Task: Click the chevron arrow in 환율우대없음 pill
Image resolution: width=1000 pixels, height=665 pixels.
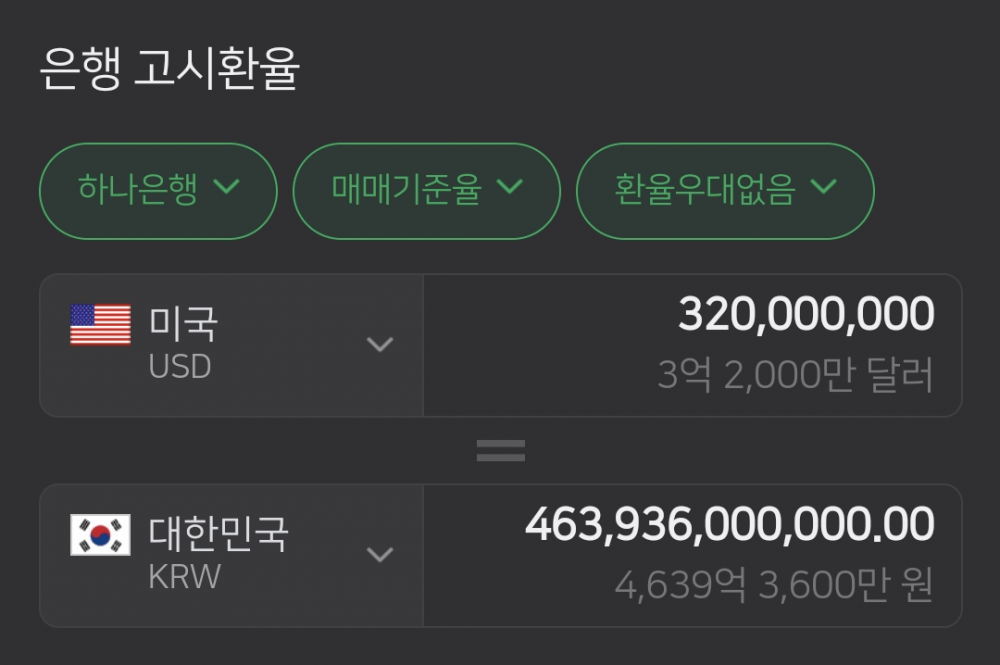Action: pyautogui.click(x=823, y=187)
